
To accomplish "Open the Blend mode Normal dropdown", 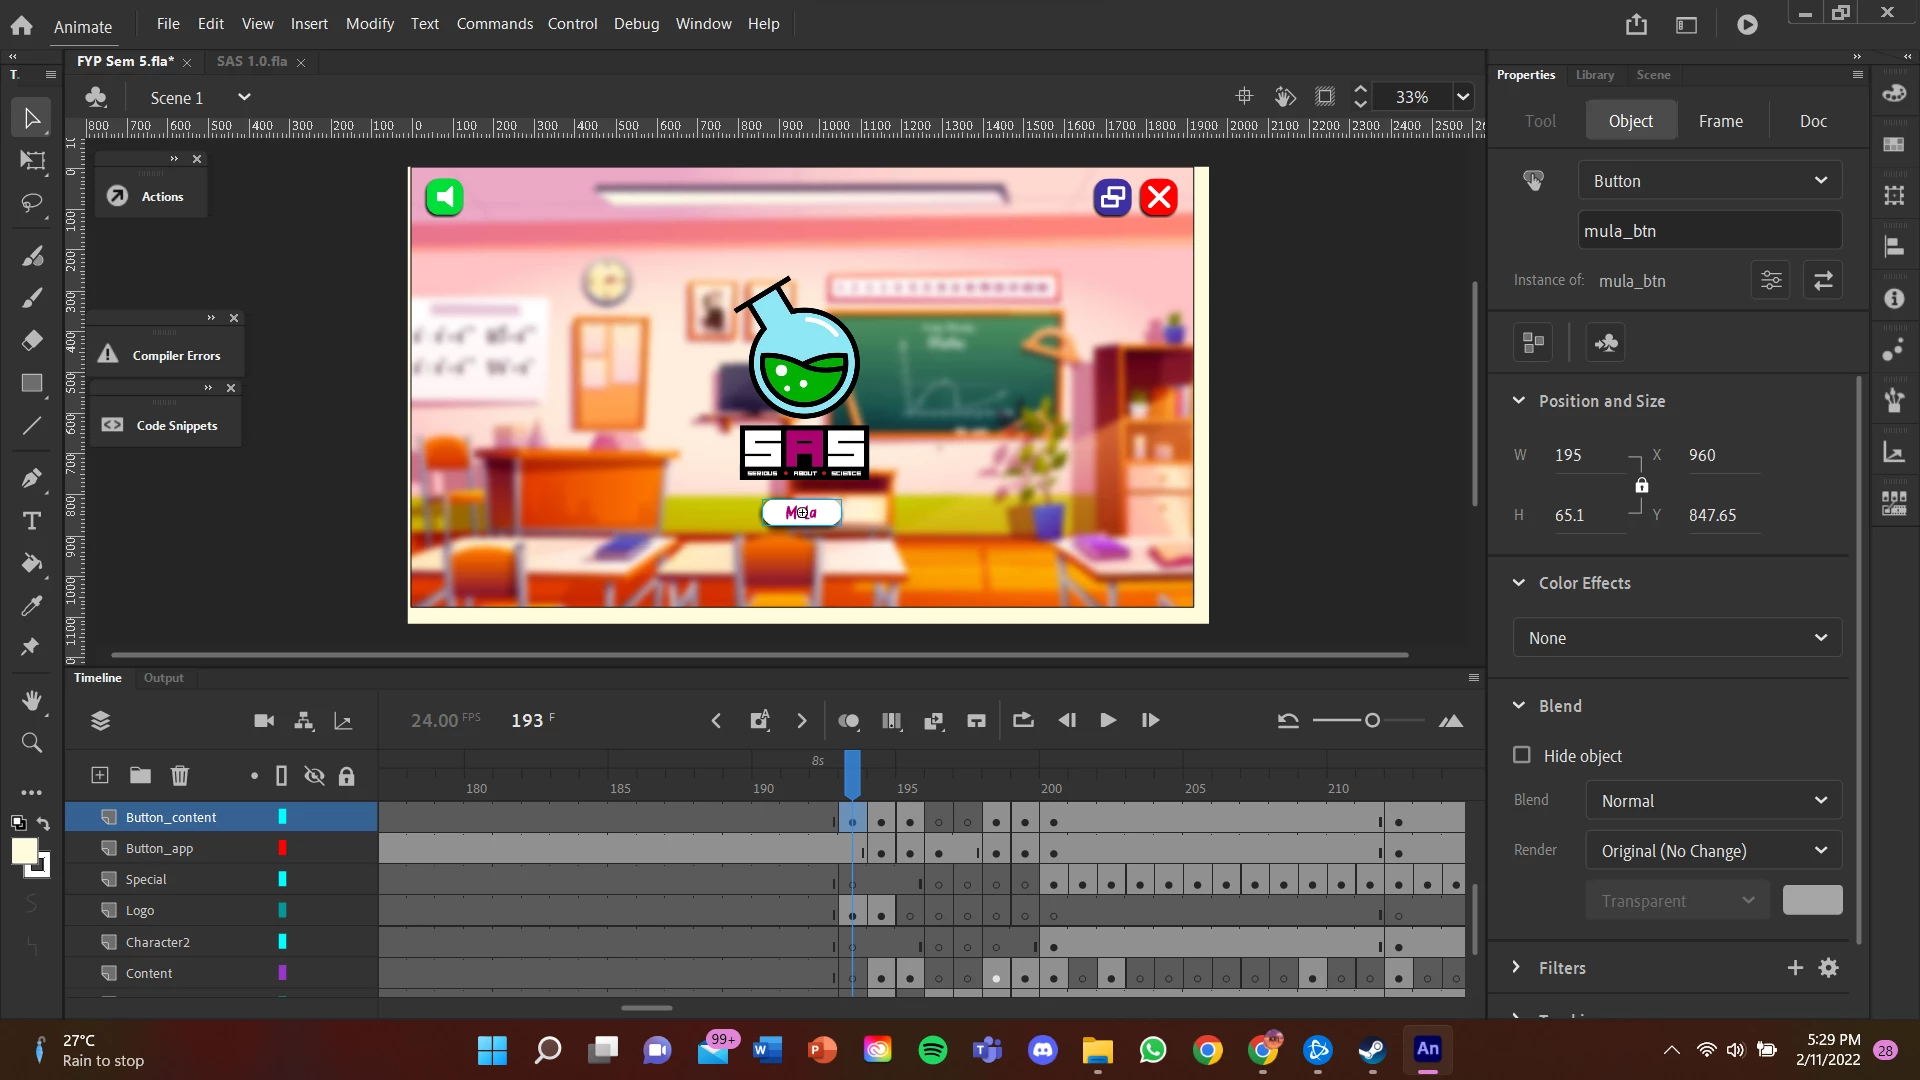I will coord(1713,801).
